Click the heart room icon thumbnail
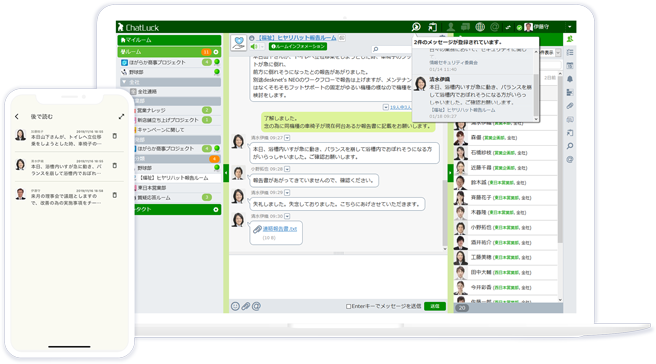The height and width of the screenshot is (364, 656). (x=239, y=43)
